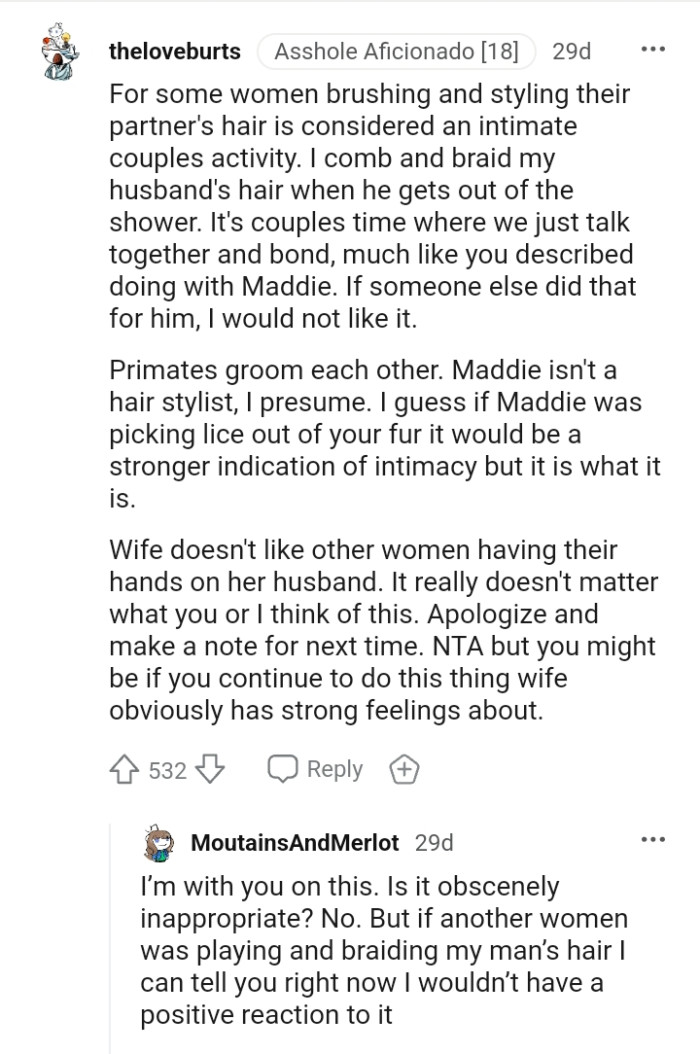Click the 29d timestamp on the top comment
The image size is (700, 1054).
coord(571,52)
